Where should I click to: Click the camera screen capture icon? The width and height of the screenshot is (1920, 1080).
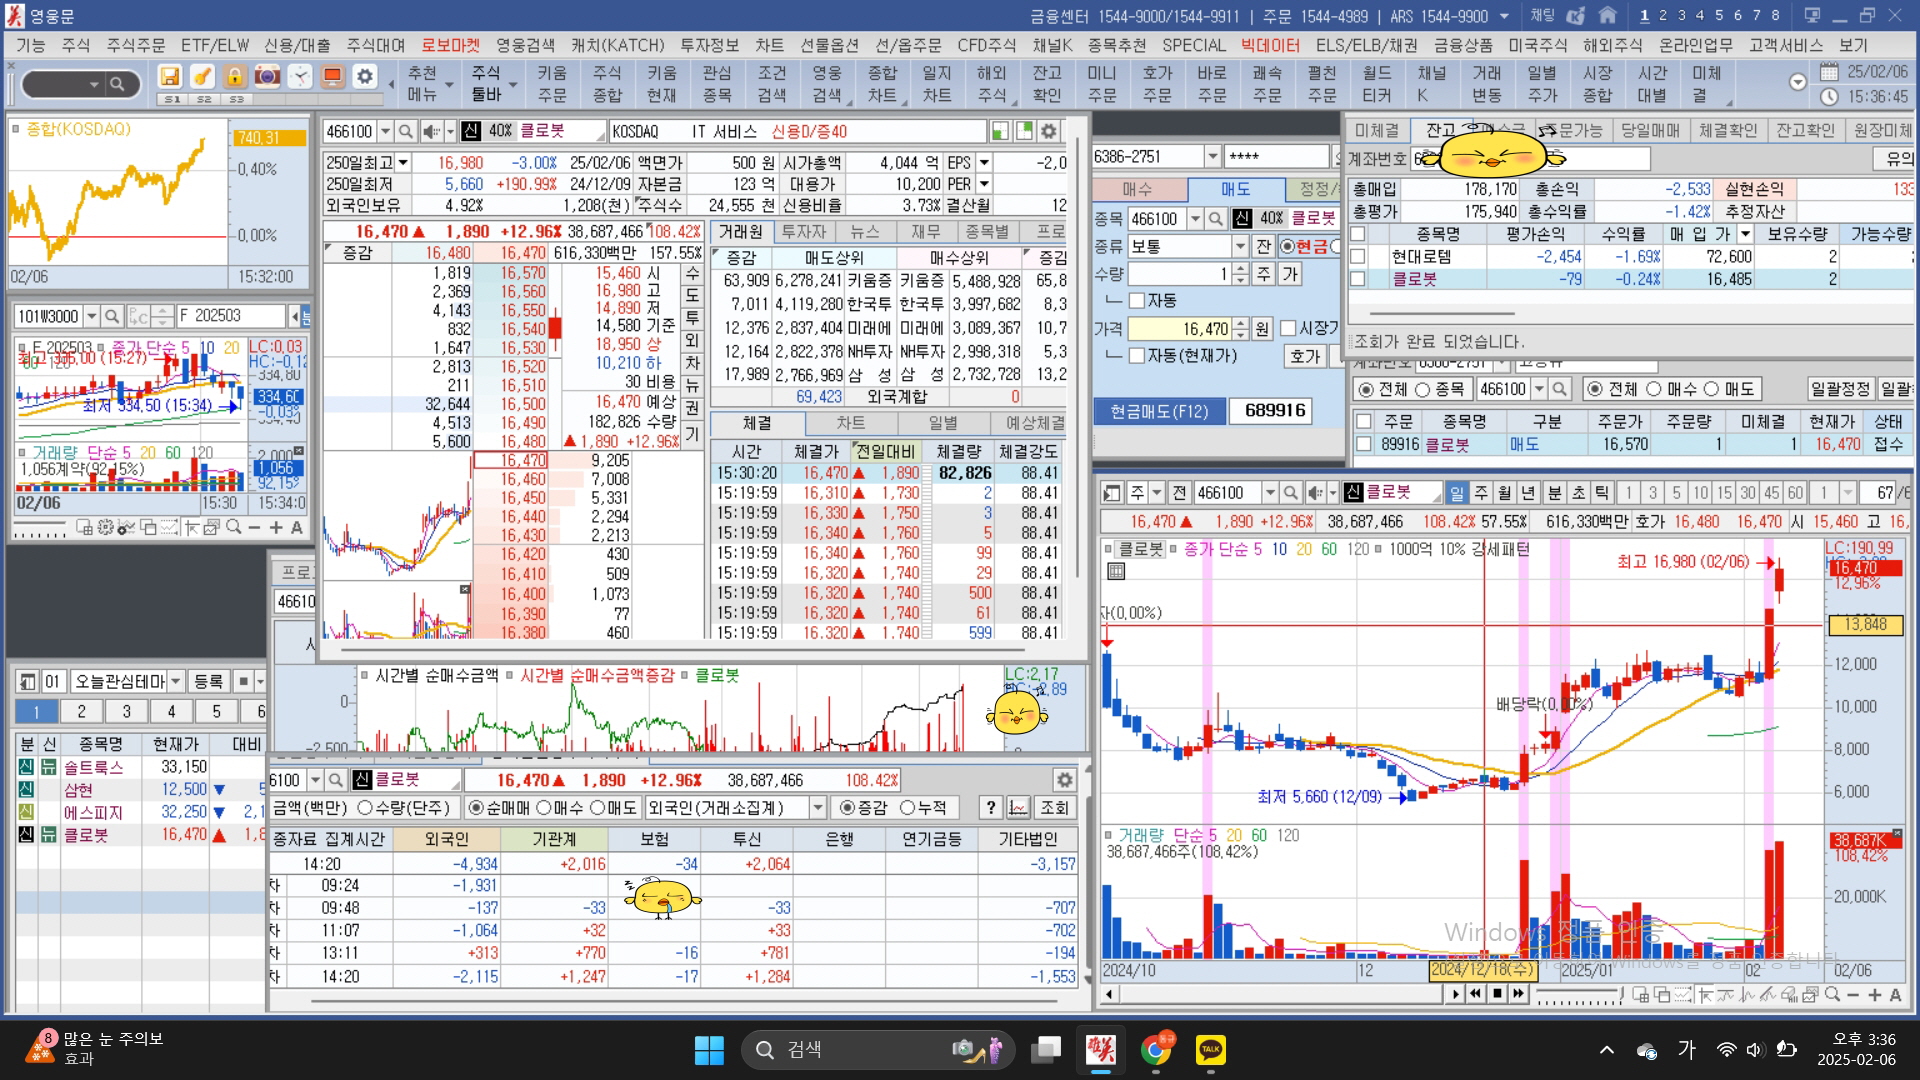click(x=267, y=77)
